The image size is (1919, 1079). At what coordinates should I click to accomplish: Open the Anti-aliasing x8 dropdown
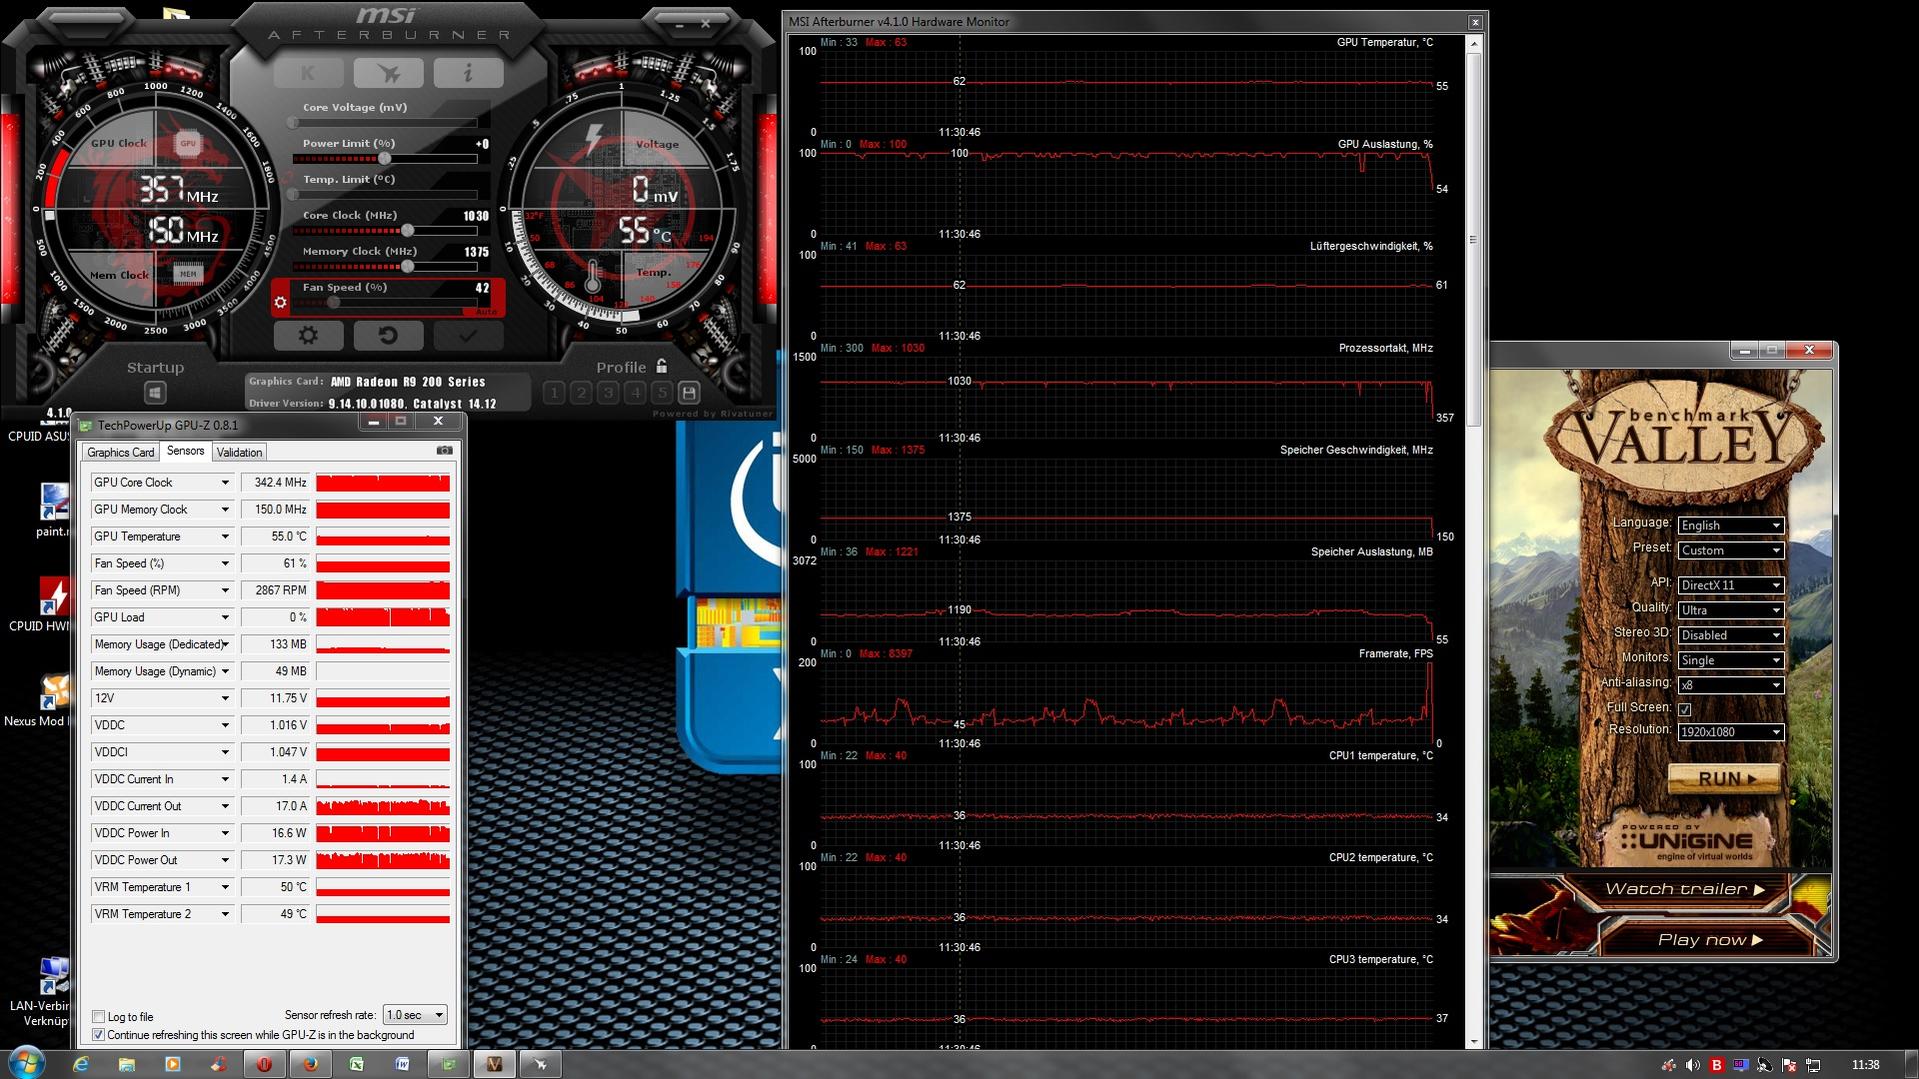coord(1730,685)
